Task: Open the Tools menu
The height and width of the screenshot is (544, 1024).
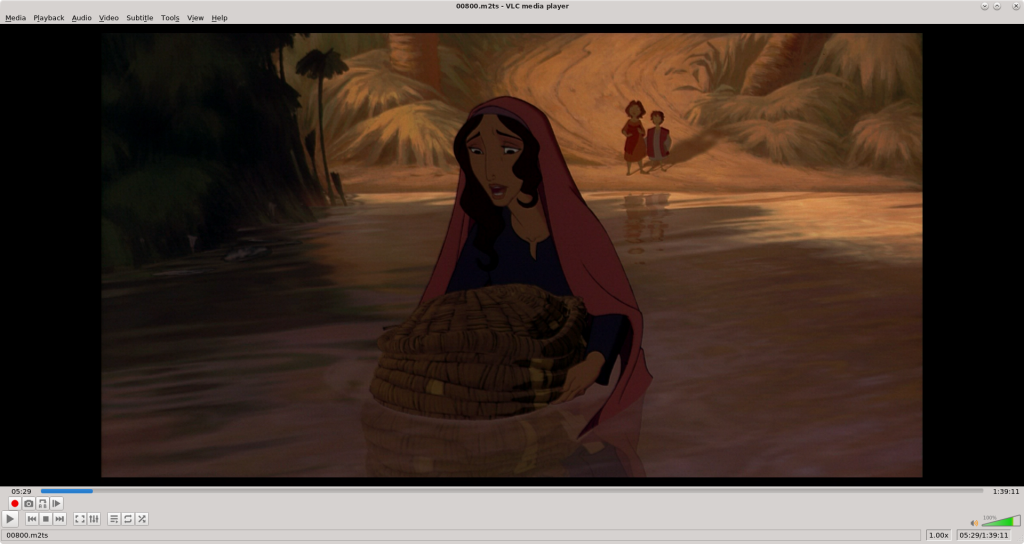Action: (170, 18)
